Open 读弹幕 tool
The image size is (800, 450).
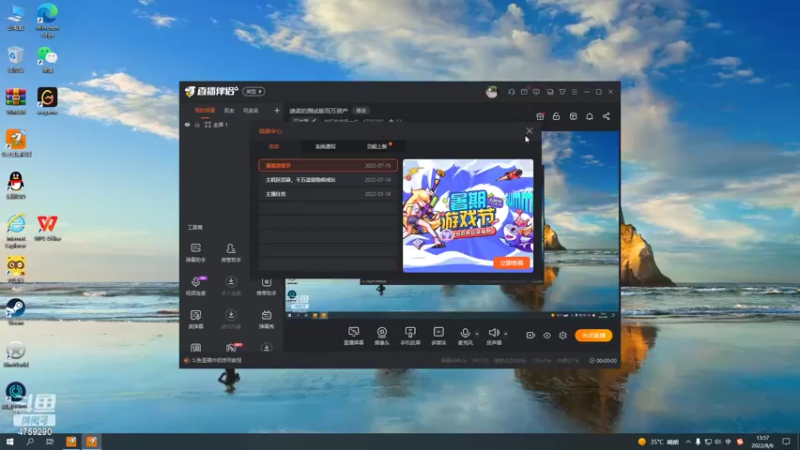(195, 319)
